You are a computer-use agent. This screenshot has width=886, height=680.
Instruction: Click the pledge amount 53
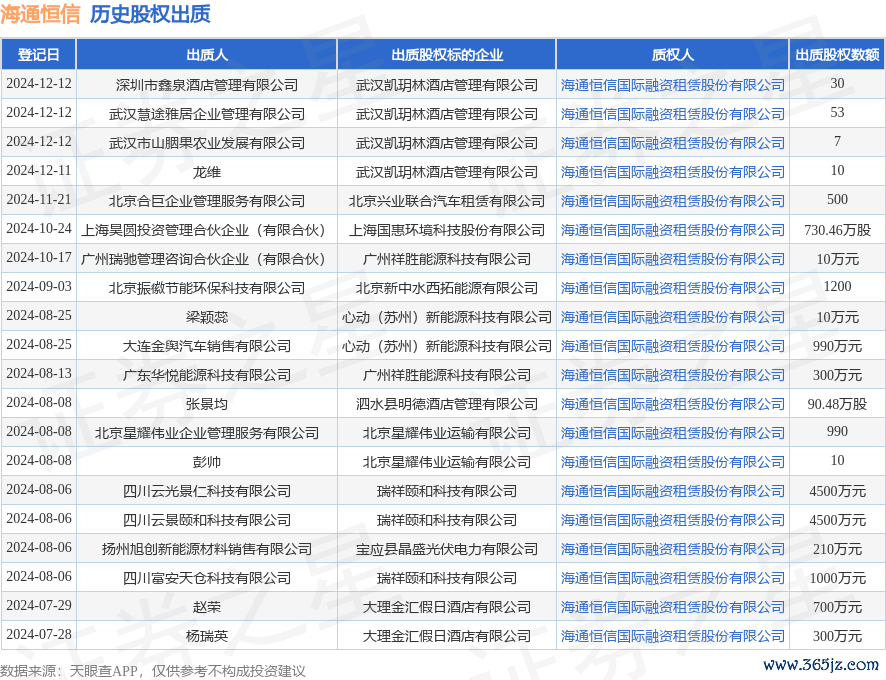click(x=837, y=112)
